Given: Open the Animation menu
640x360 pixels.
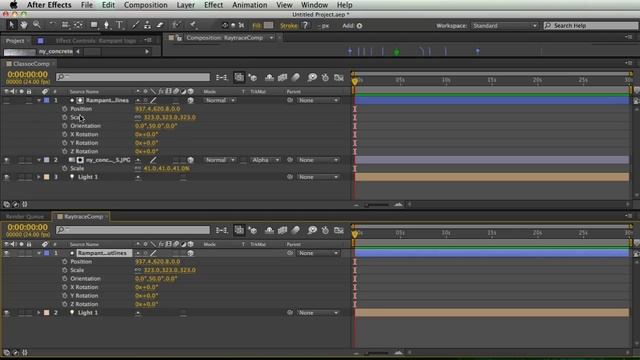Looking at the screenshot, I should click(x=249, y=5).
